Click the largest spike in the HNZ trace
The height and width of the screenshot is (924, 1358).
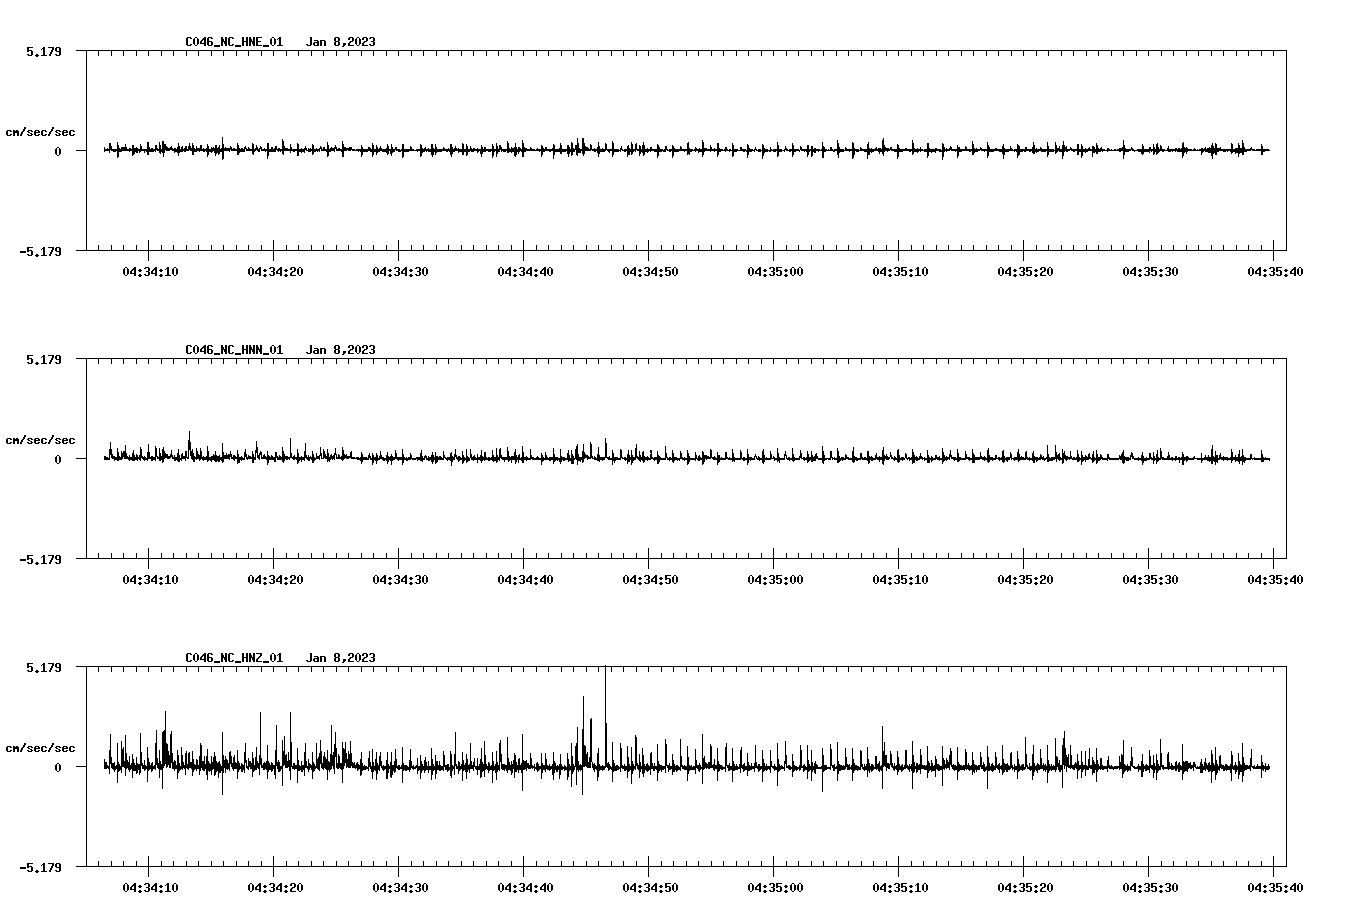click(607, 700)
